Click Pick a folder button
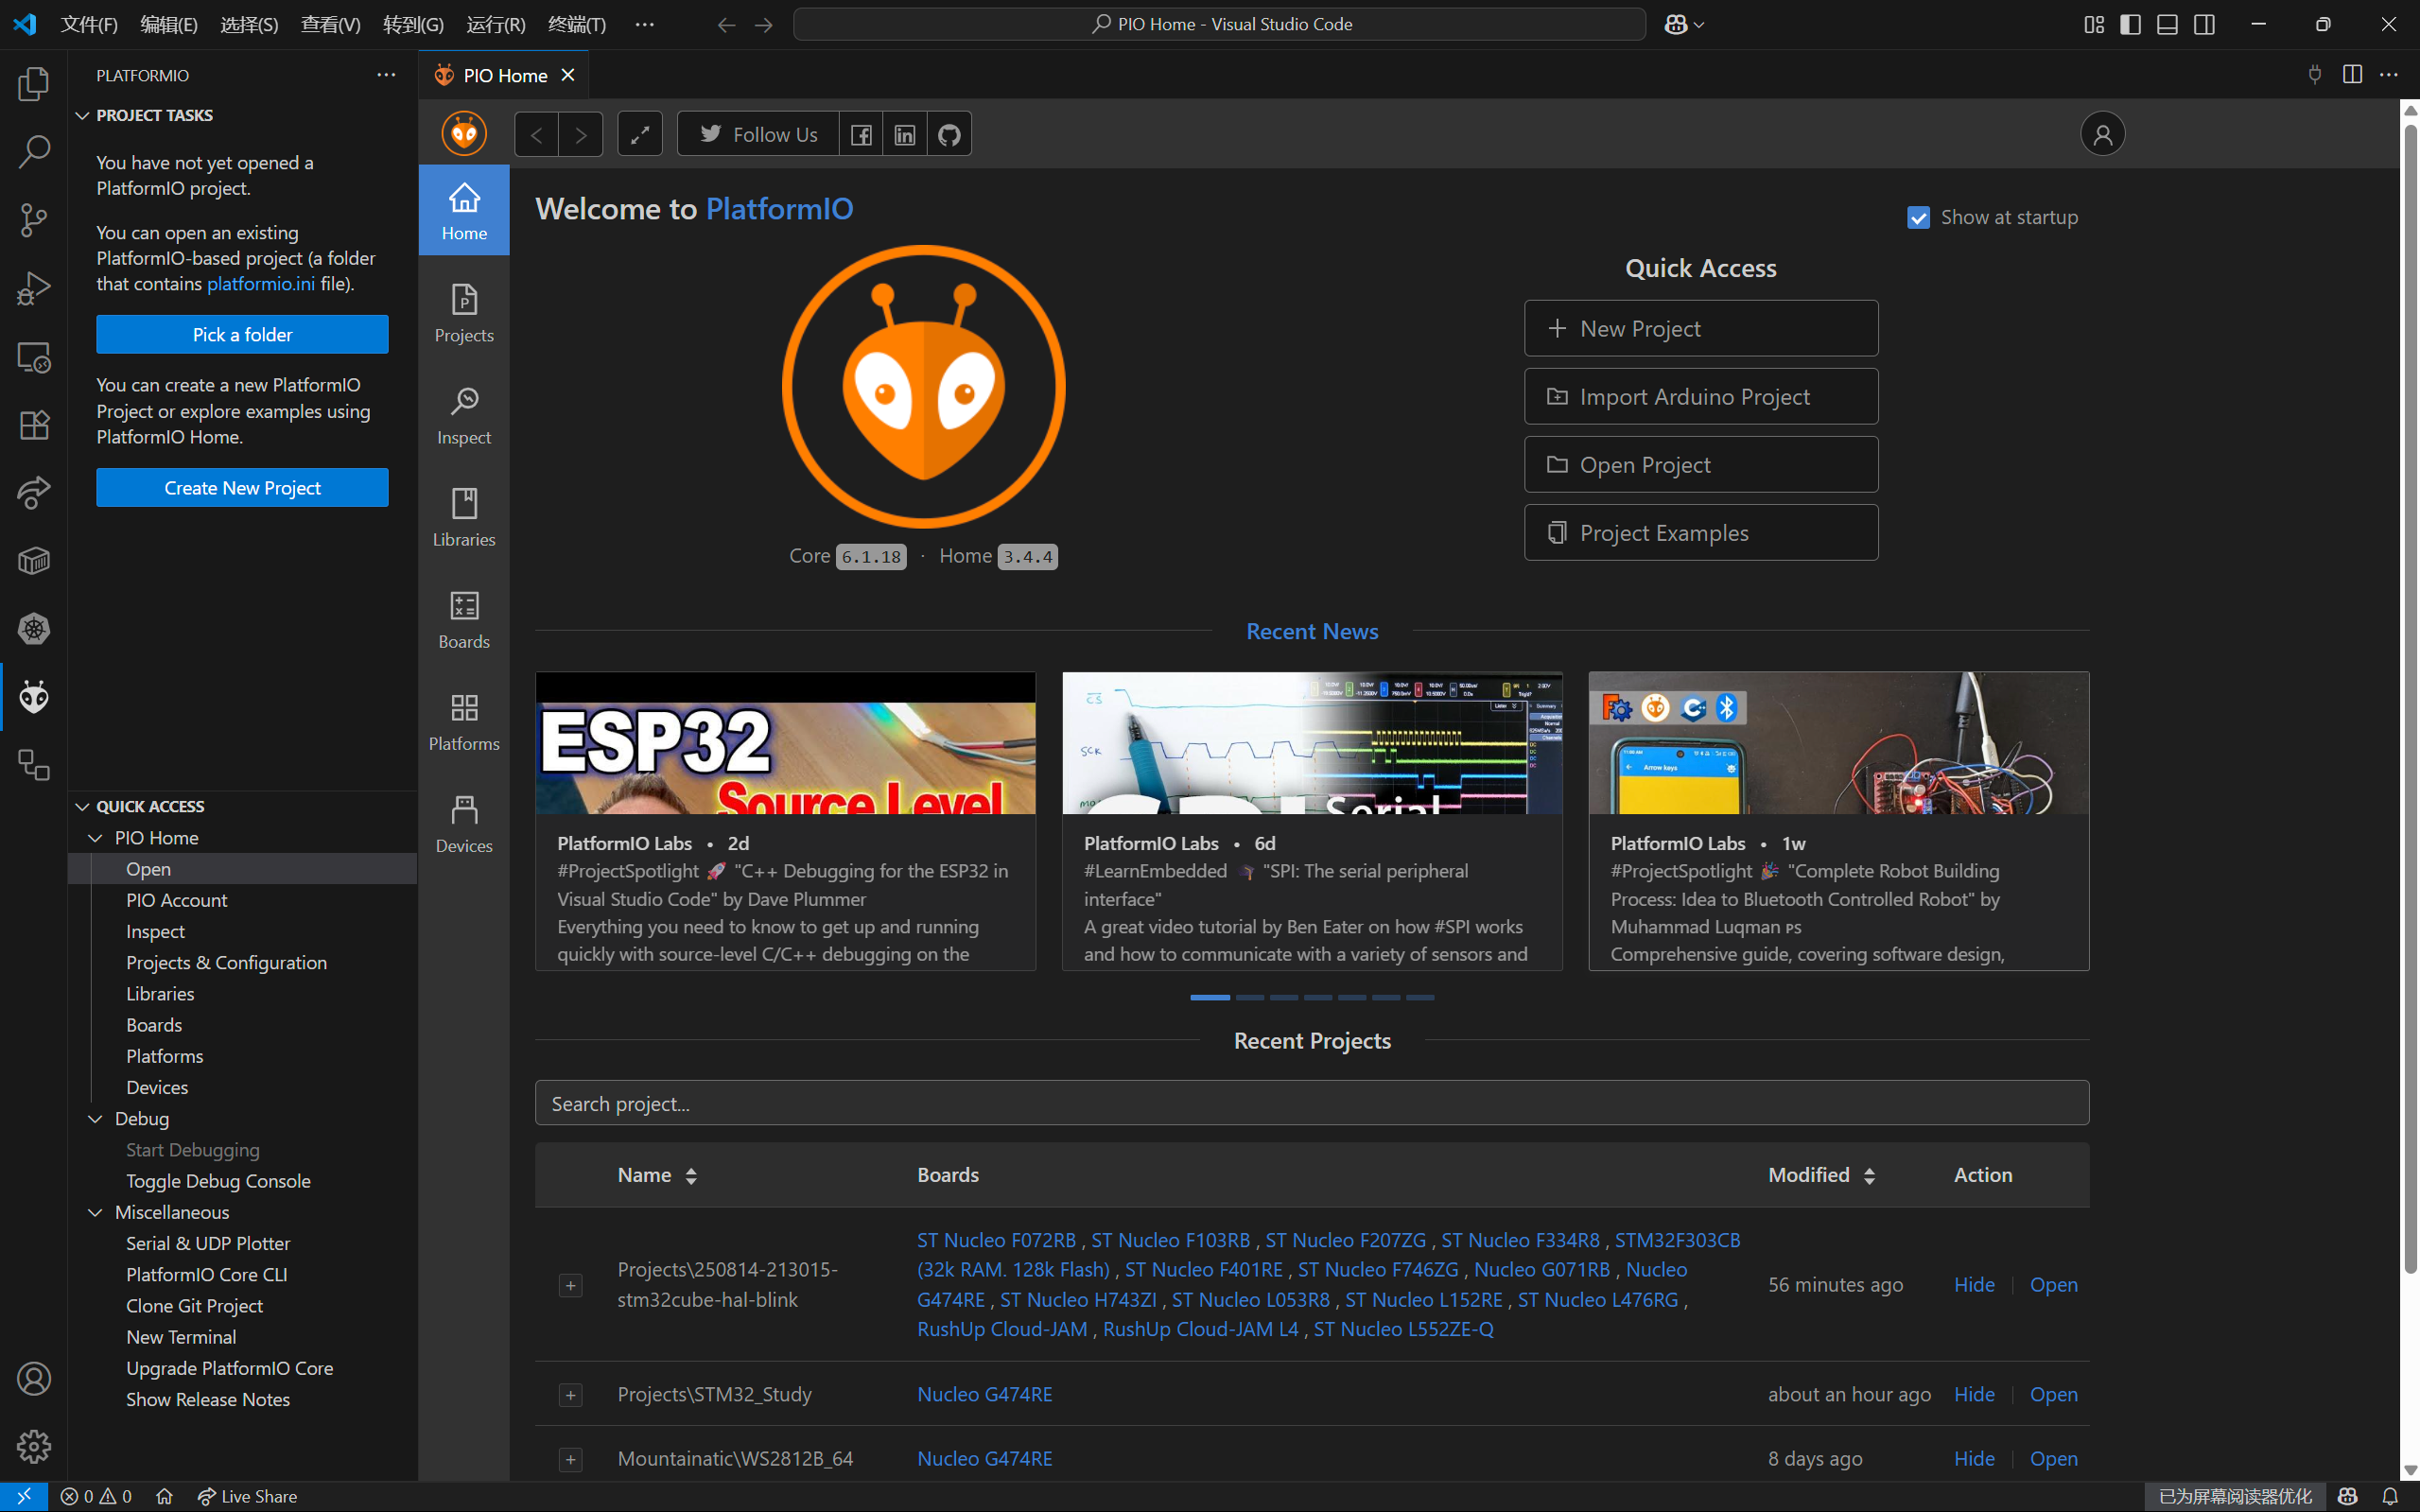This screenshot has height=1512, width=2420. click(x=242, y=335)
